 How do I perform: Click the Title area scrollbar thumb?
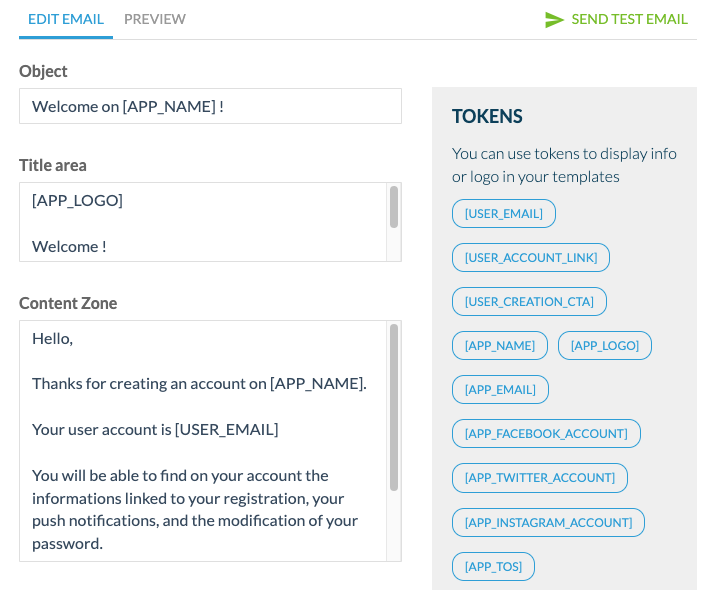pos(394,207)
